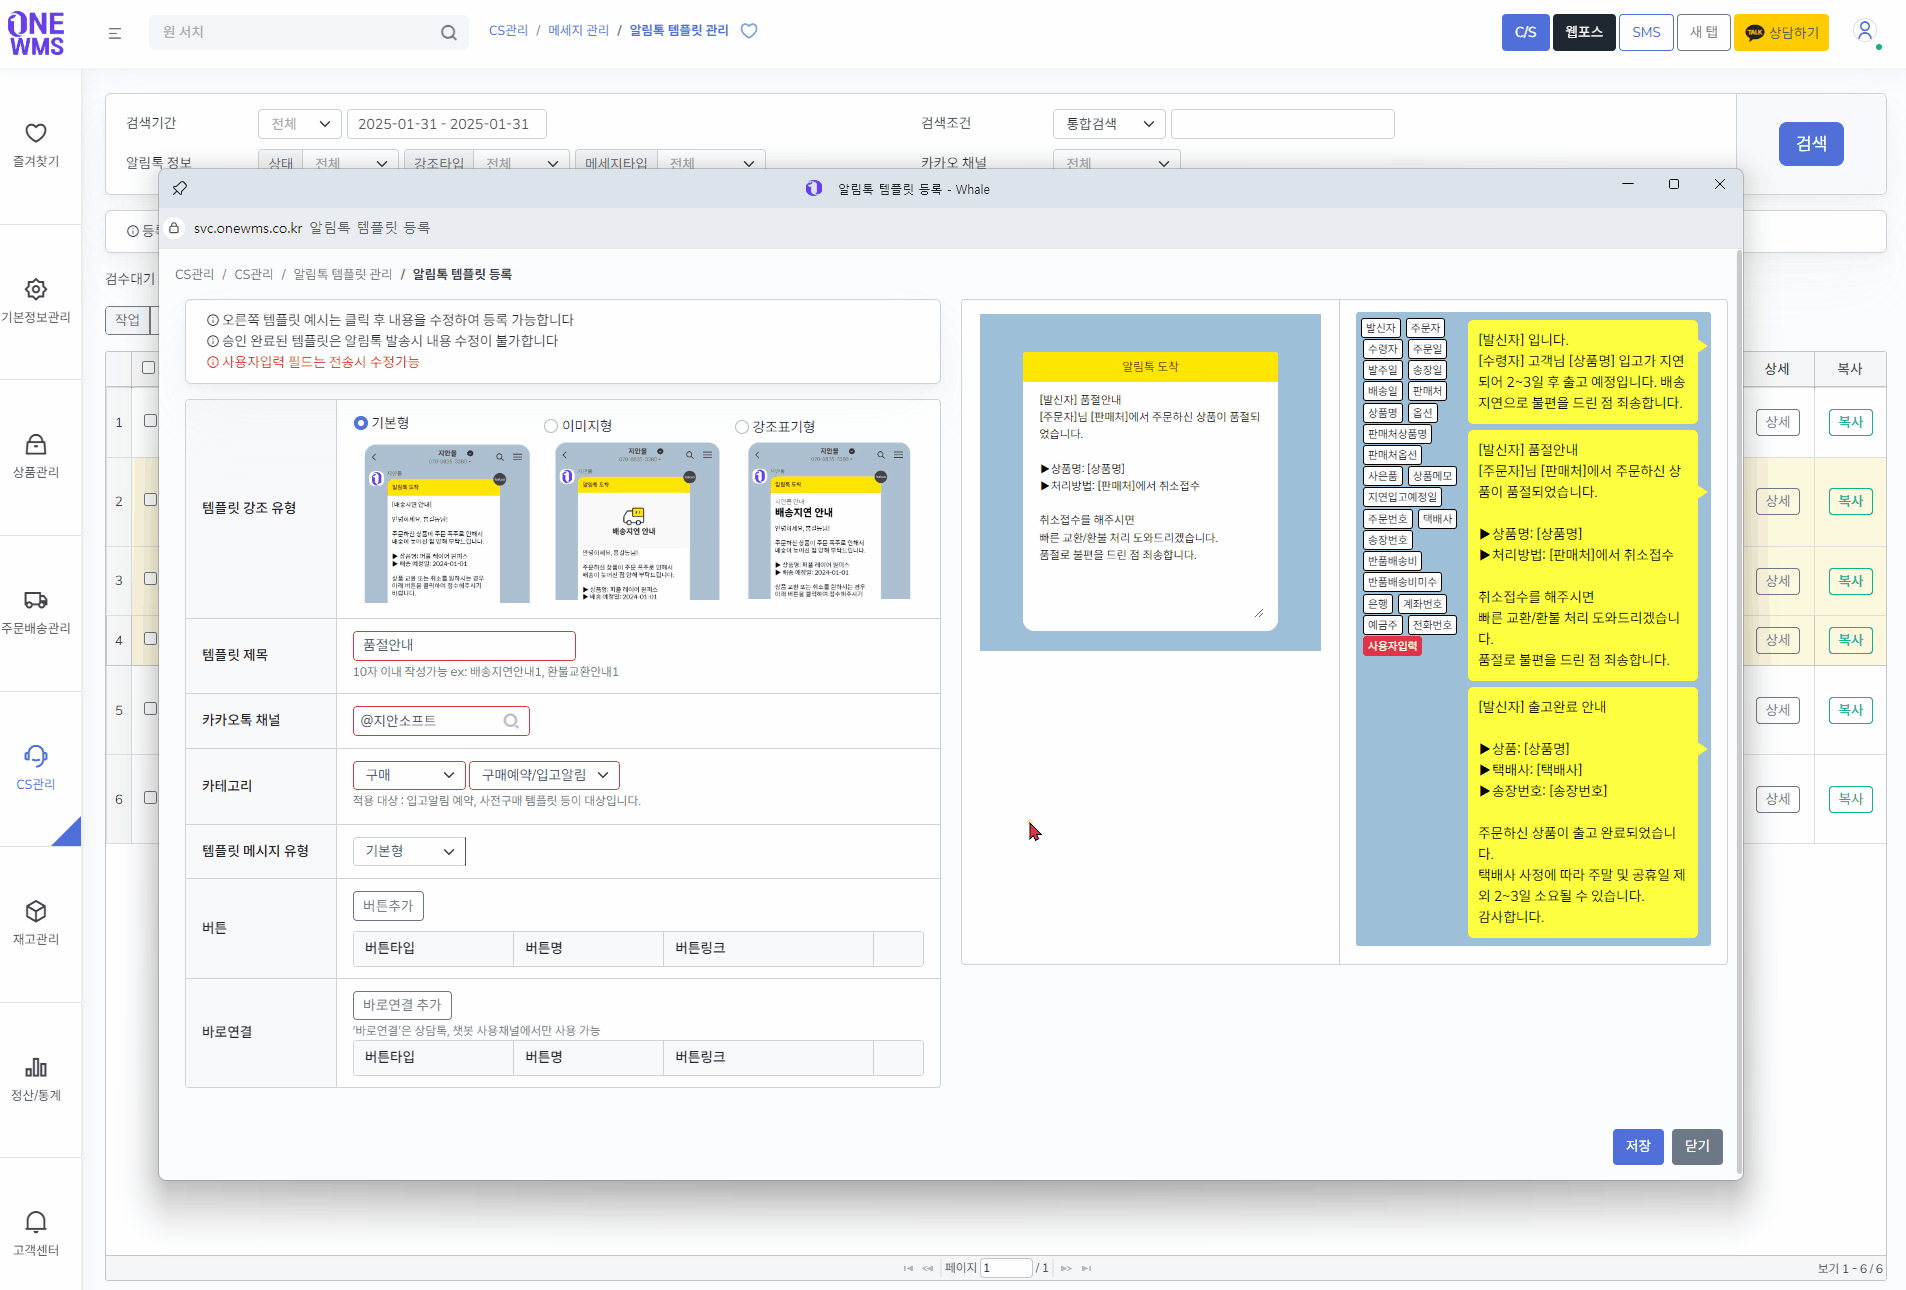Check the row 5 checkbox in background table
The image size is (1906, 1290).
click(150, 709)
